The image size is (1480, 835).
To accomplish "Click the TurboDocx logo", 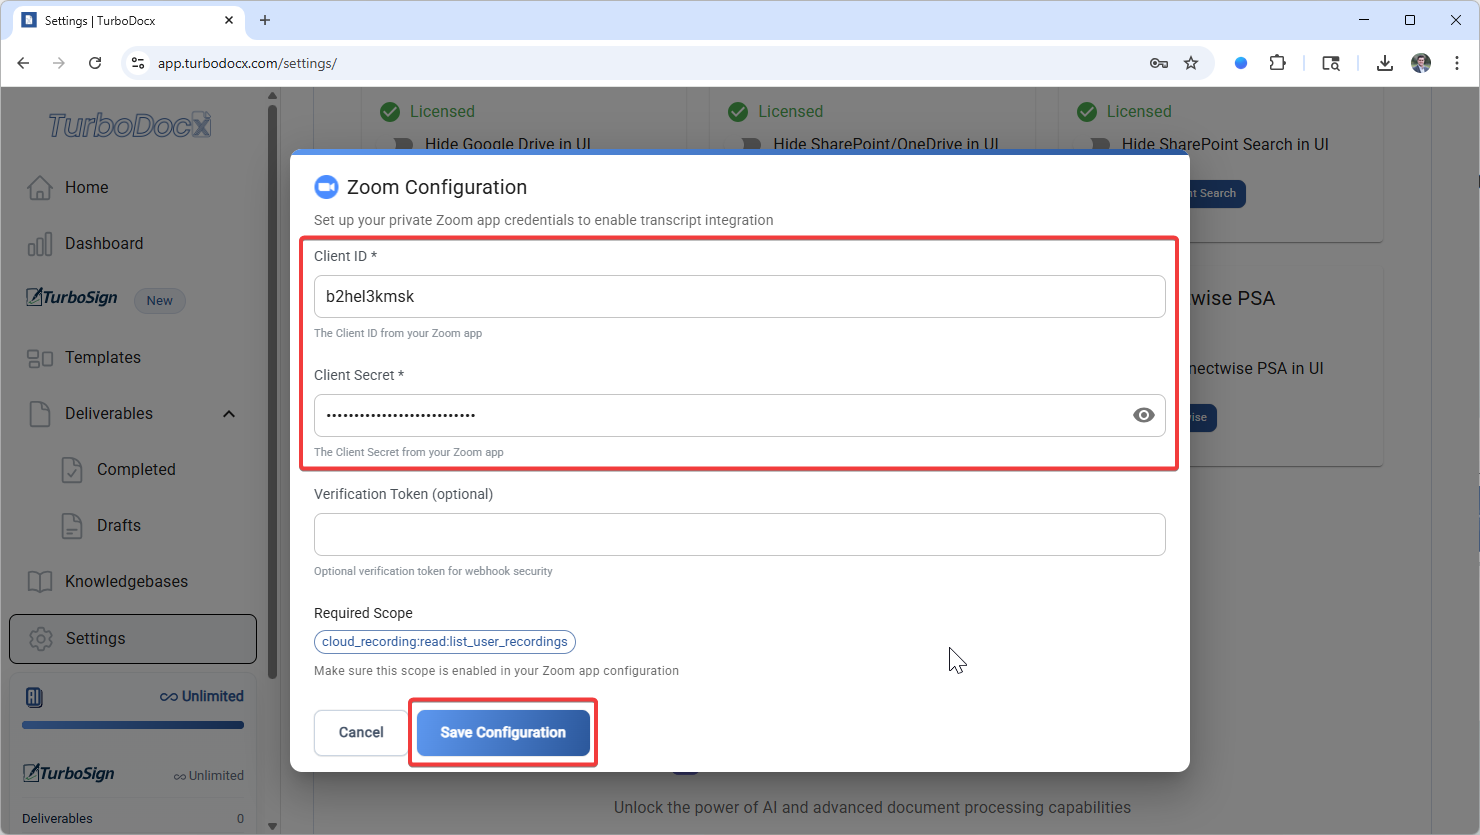I will click(x=130, y=125).
